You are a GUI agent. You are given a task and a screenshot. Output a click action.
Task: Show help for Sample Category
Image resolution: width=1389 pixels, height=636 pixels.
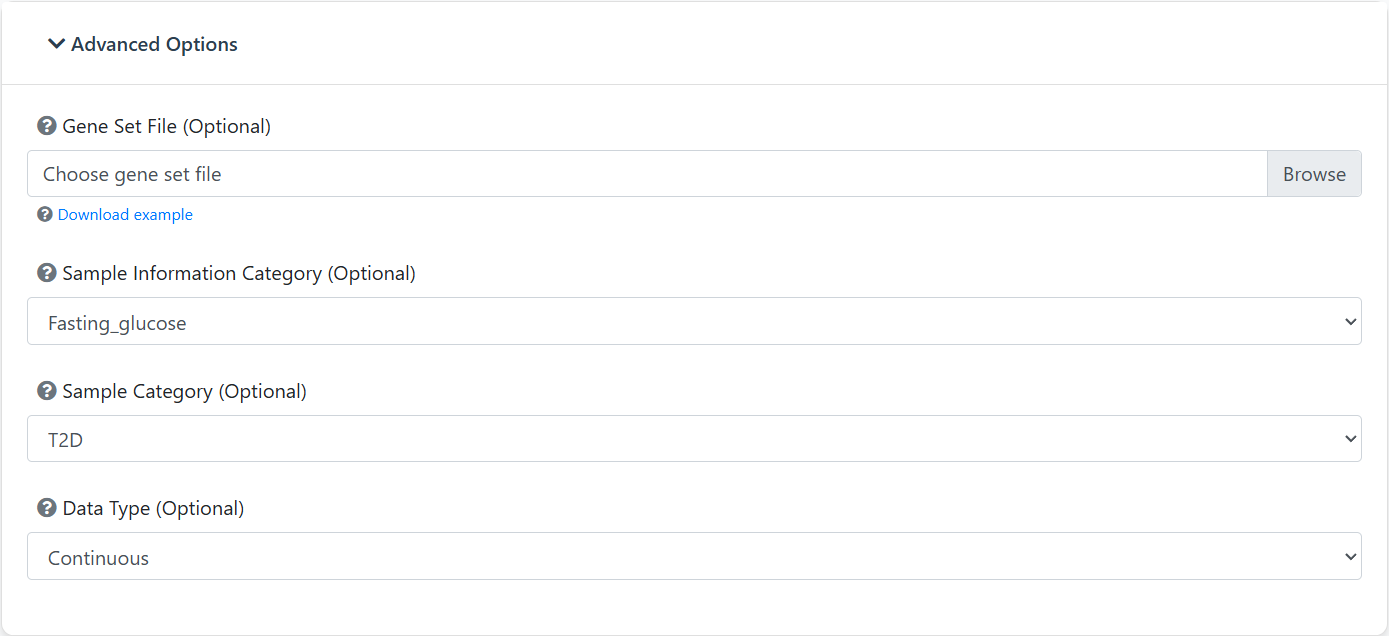(46, 391)
